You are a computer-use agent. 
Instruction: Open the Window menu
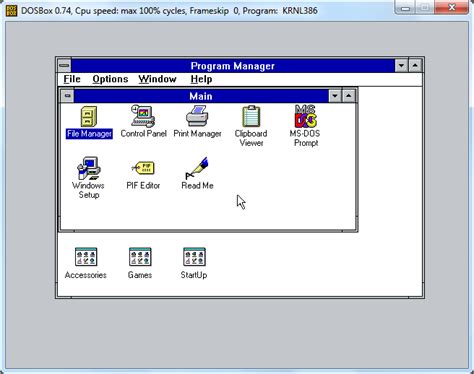[x=157, y=79]
